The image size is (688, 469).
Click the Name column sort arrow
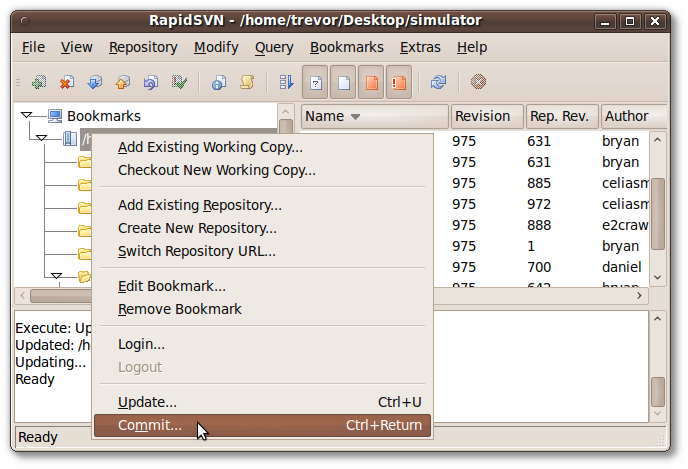[355, 117]
